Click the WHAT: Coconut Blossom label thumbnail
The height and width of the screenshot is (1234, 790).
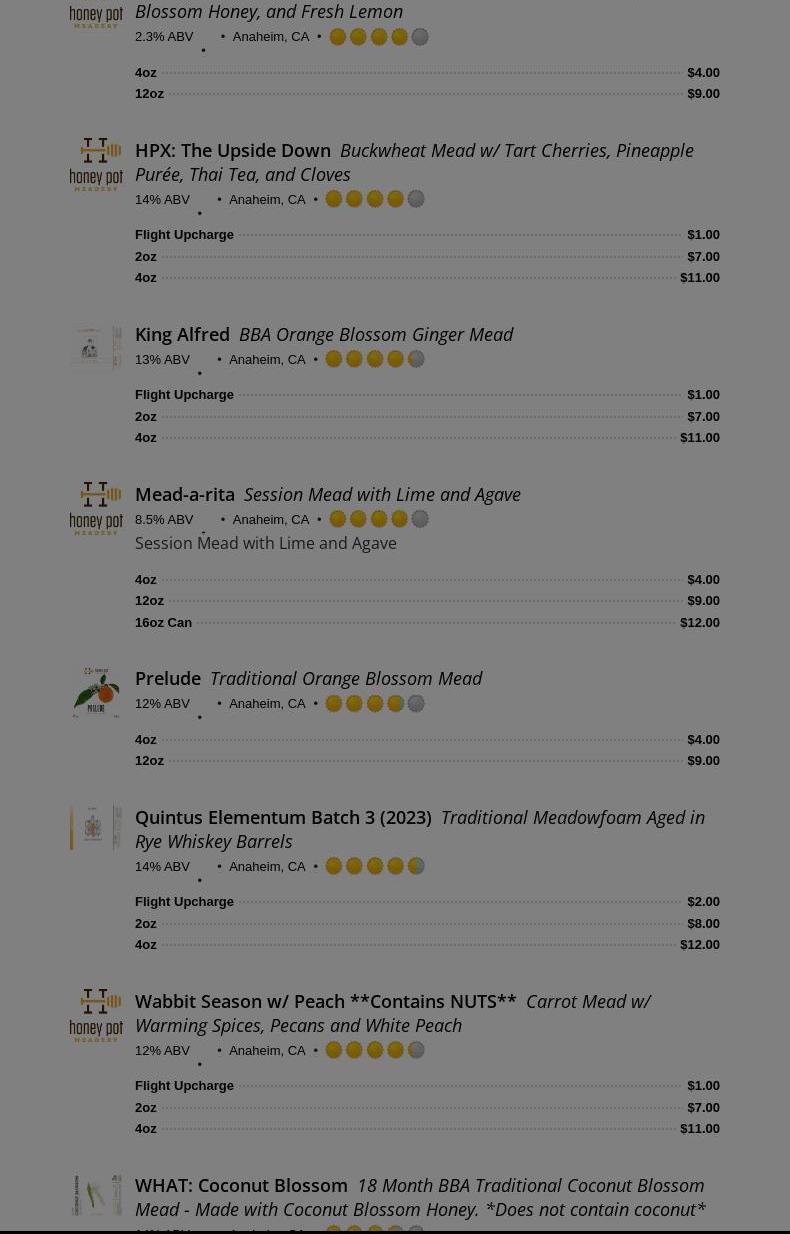96,1195
